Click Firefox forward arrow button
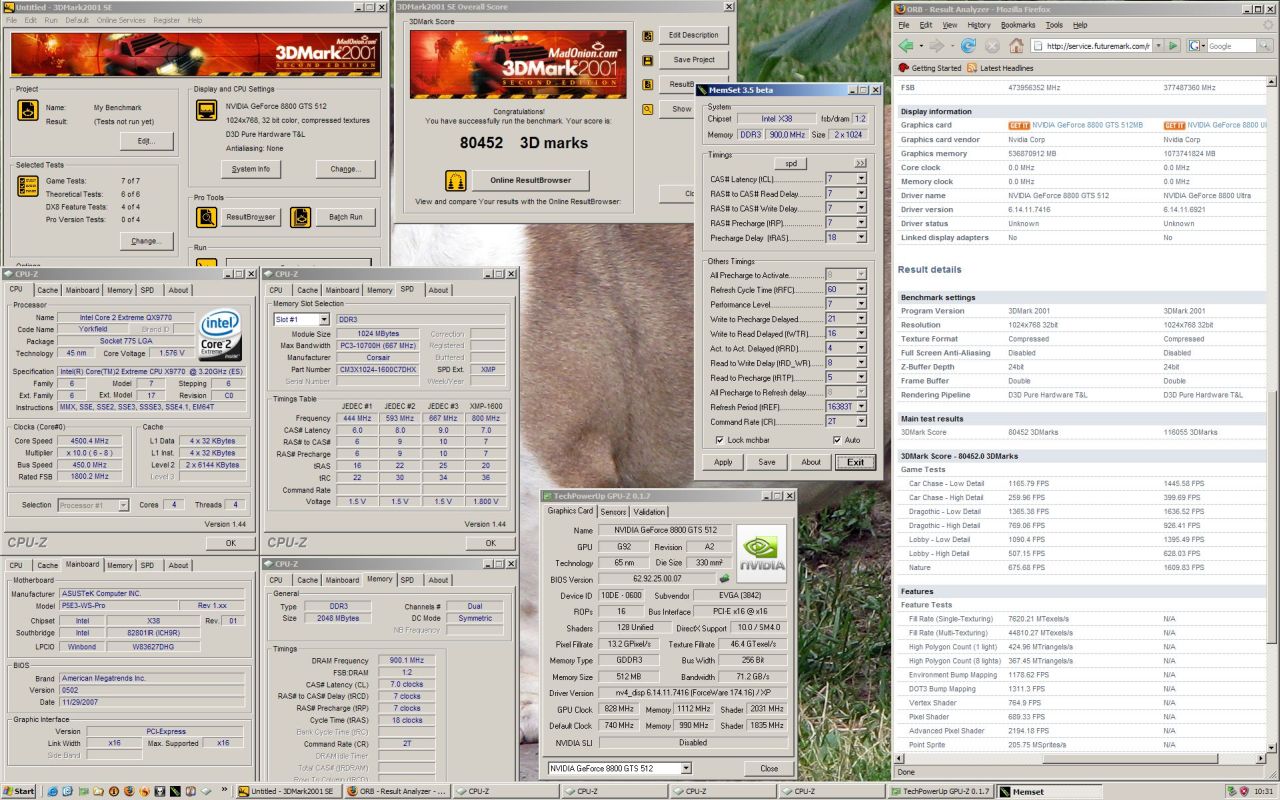Screen dimensions: 1280x800 (x=936, y=46)
